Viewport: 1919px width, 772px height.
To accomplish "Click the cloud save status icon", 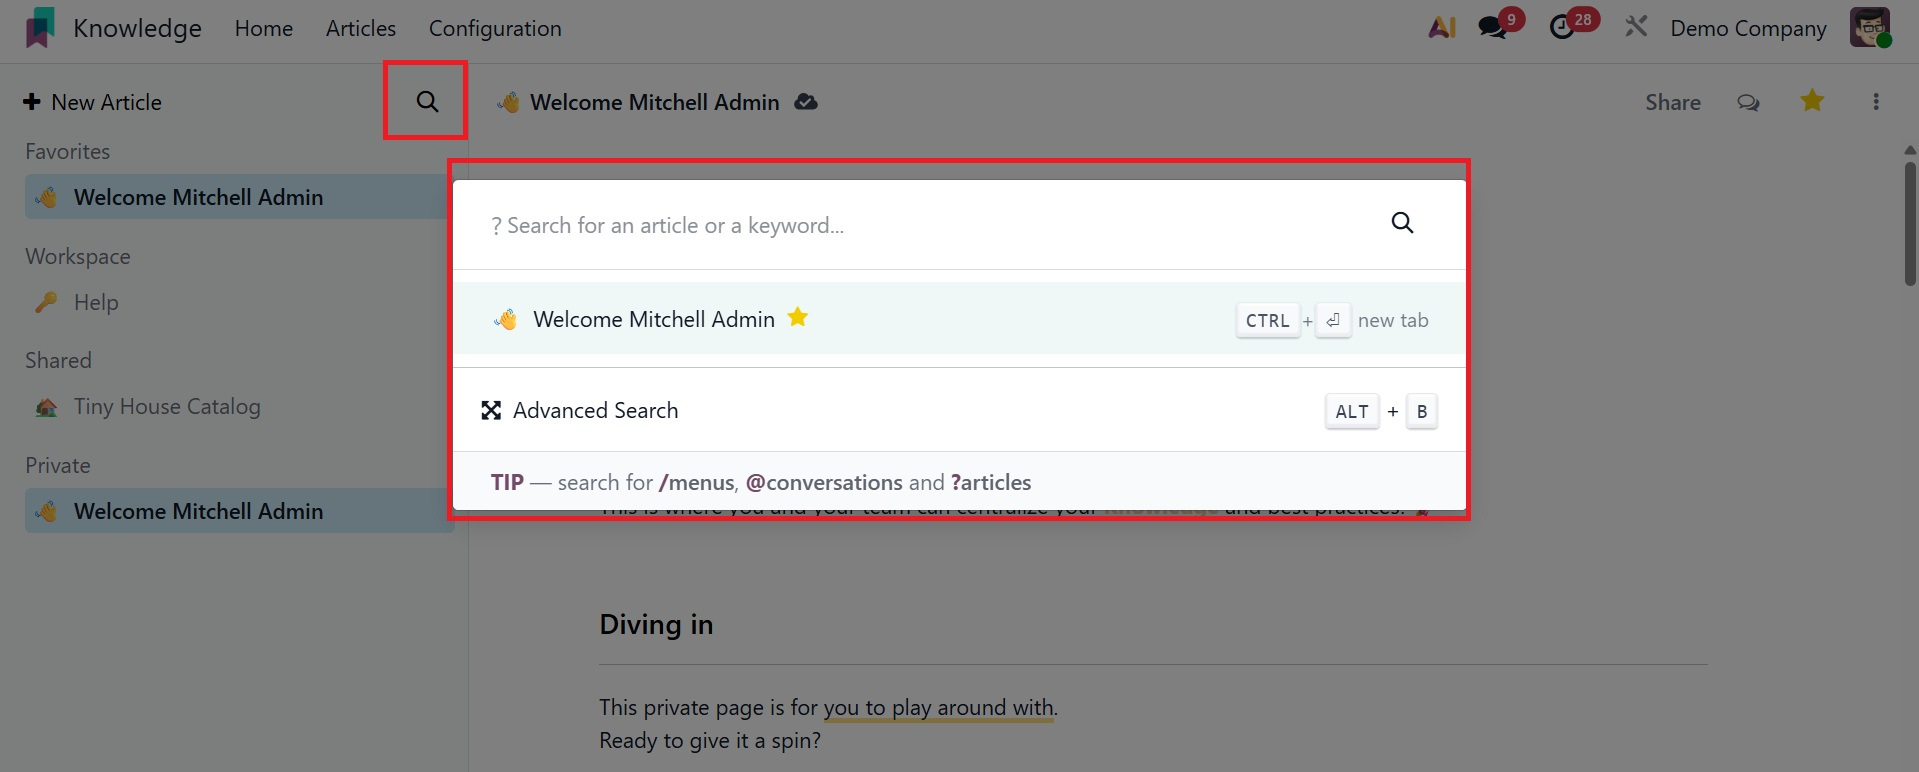I will click(805, 102).
